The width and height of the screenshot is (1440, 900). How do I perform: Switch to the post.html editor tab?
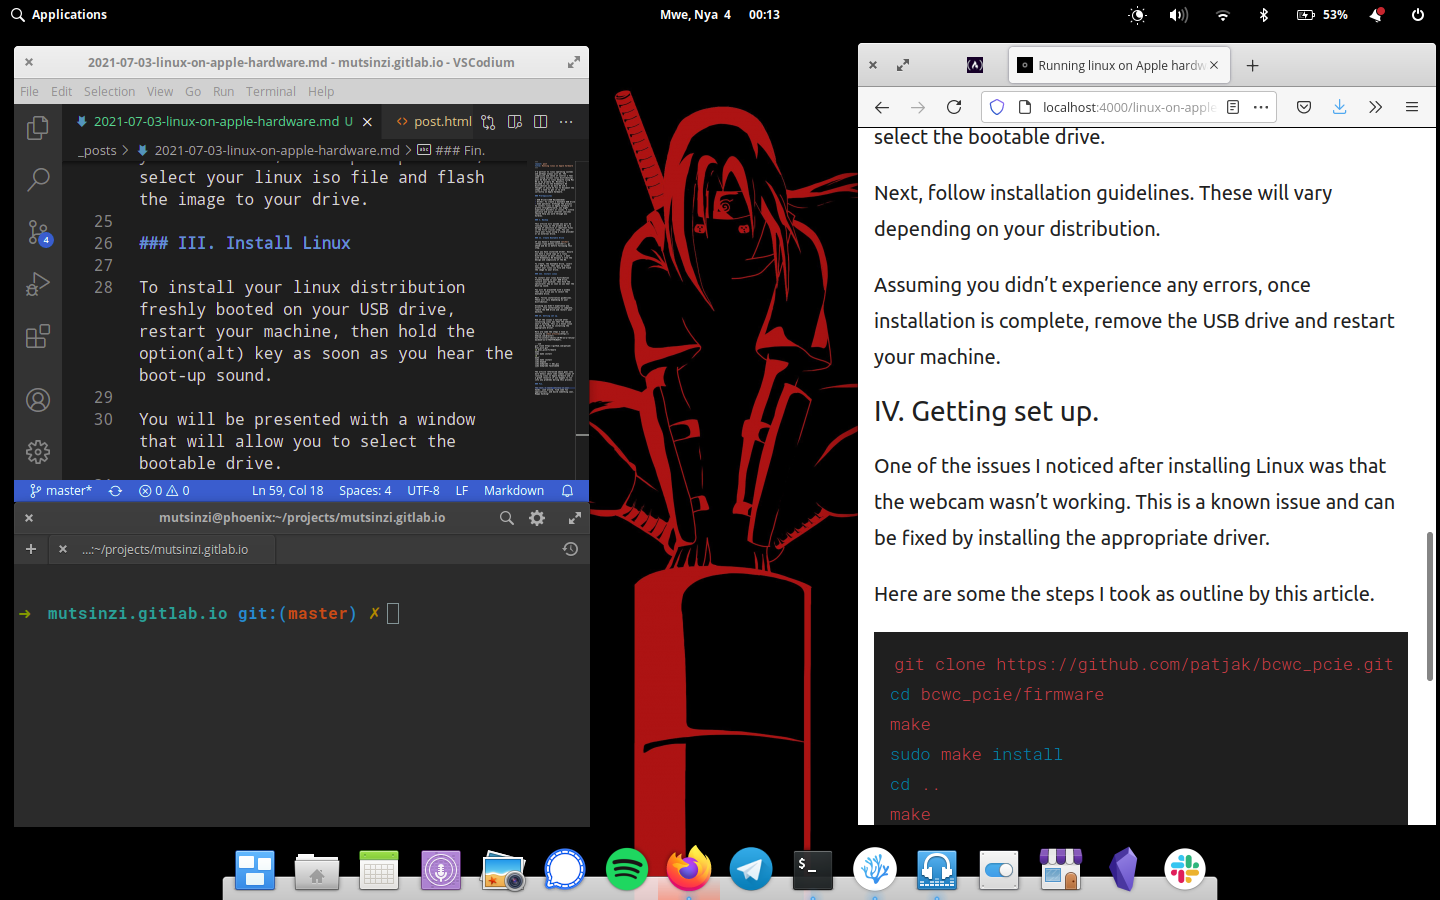(433, 121)
